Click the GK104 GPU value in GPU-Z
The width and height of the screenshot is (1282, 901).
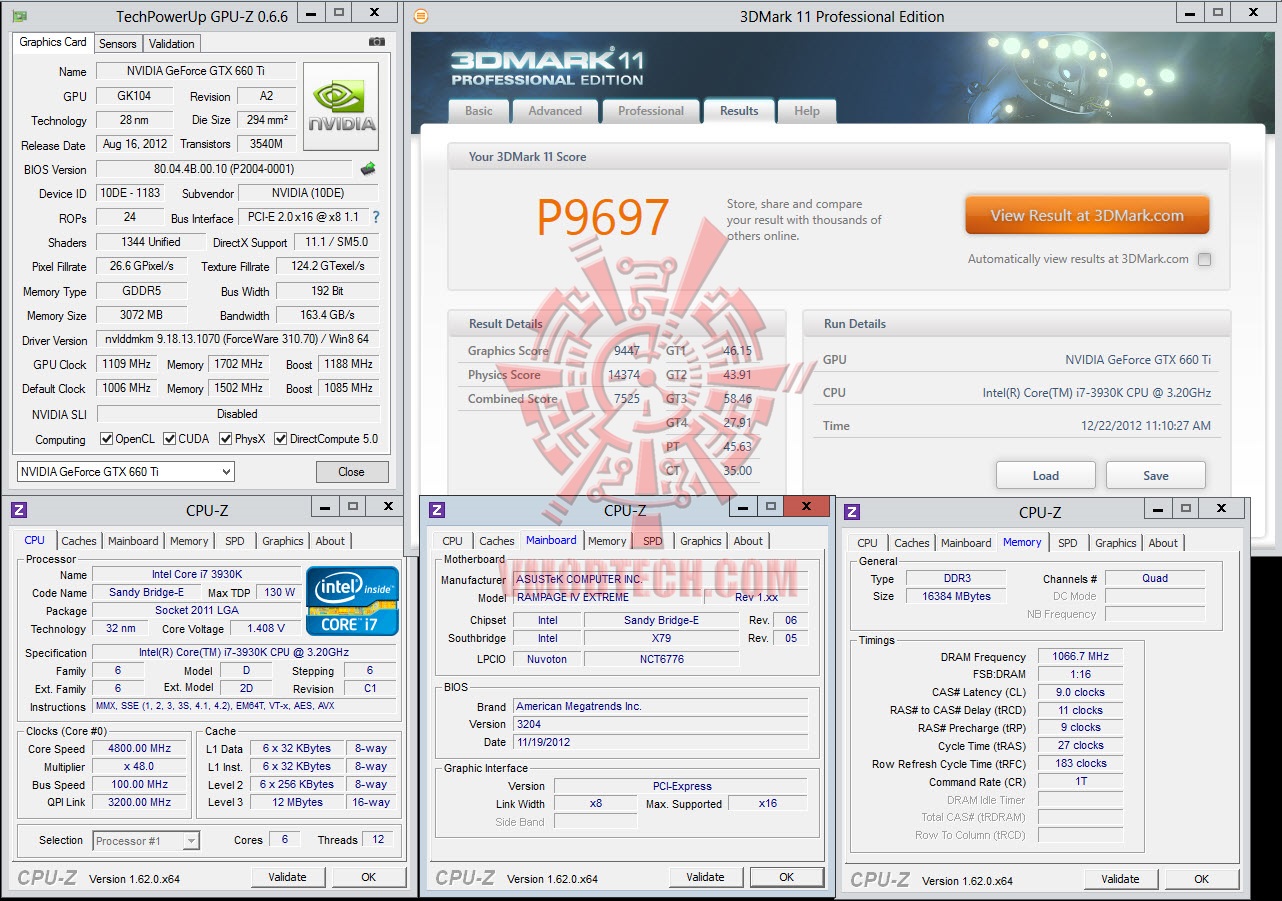point(135,96)
